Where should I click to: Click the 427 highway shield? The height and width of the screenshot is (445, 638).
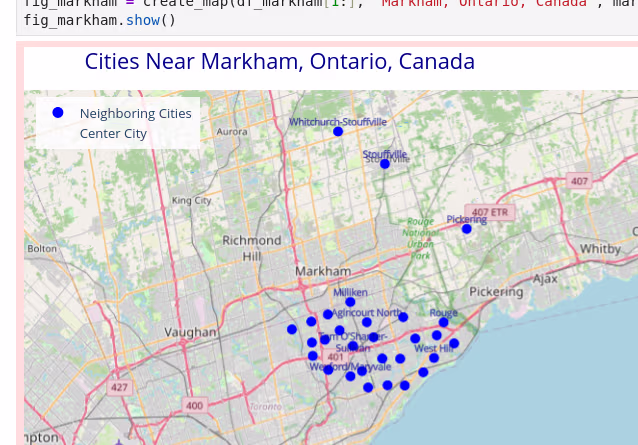point(119,387)
